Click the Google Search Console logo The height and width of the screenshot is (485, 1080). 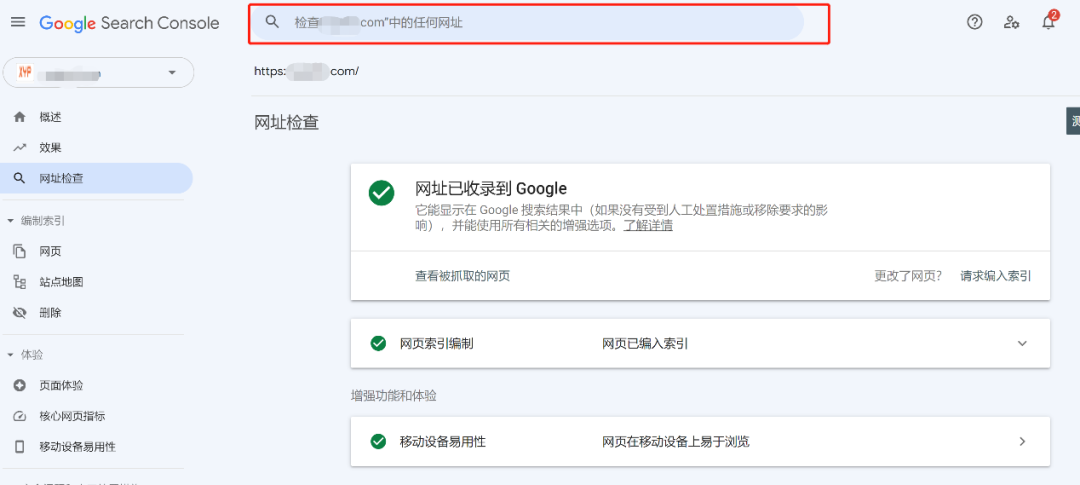click(x=129, y=23)
